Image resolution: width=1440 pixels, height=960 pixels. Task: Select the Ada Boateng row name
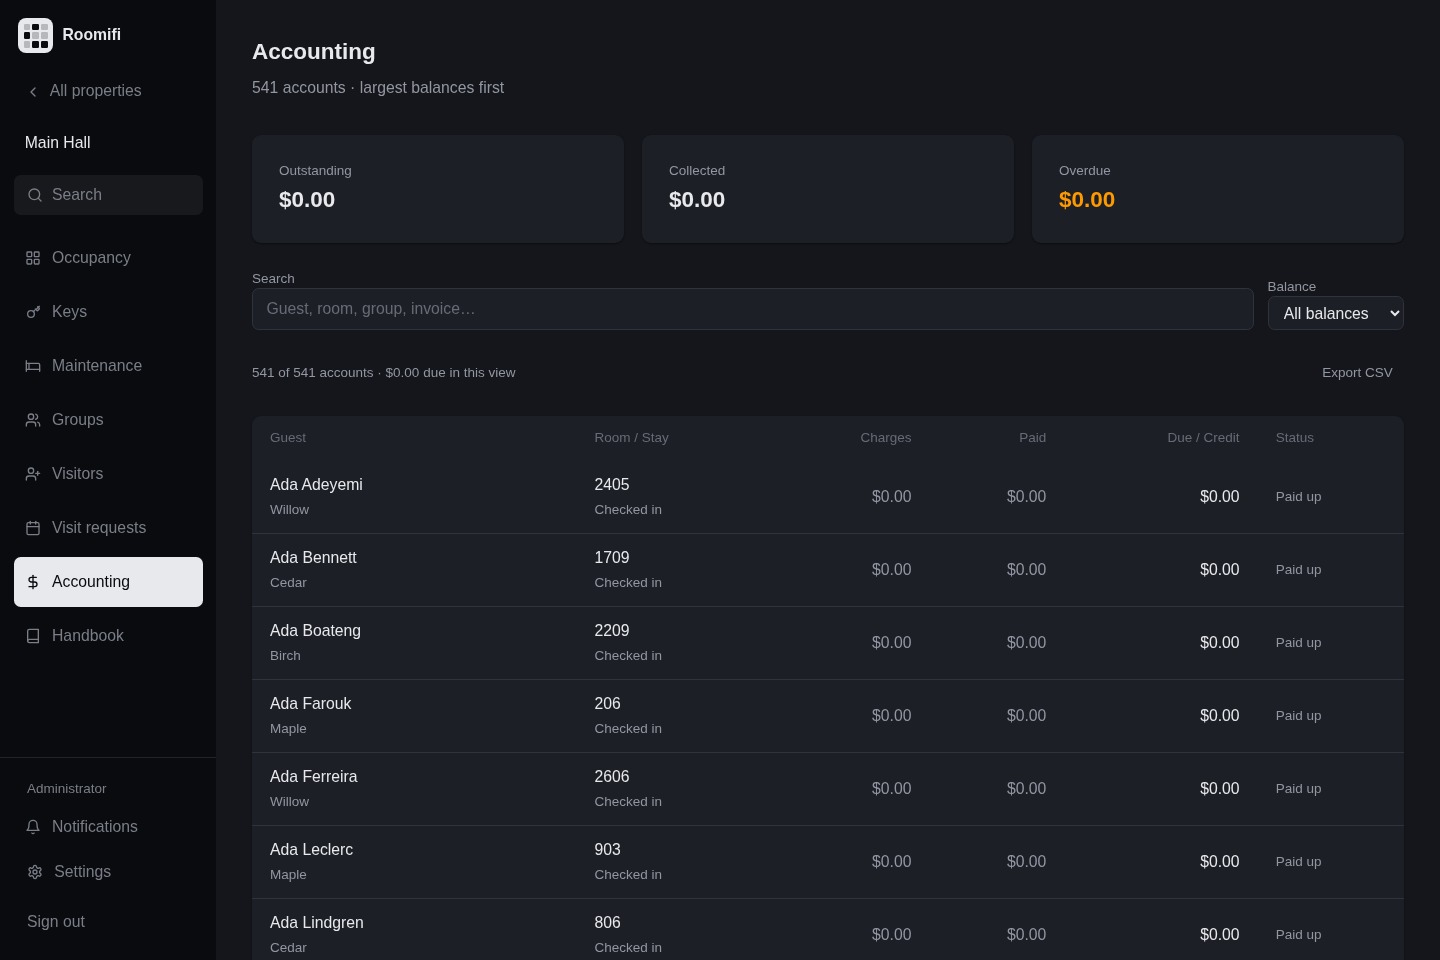coord(315,631)
